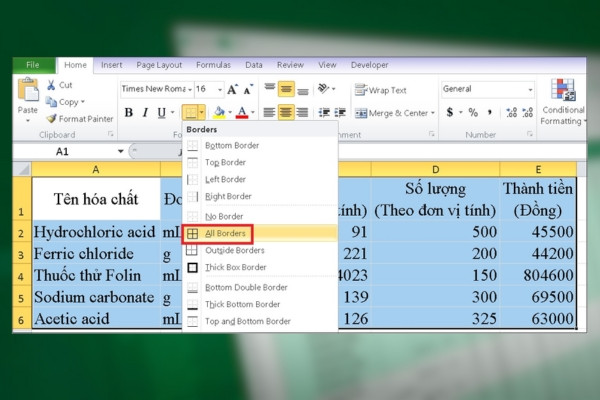Image resolution: width=600 pixels, height=400 pixels.
Task: Choose Left Border from the menu
Action: 260,179
